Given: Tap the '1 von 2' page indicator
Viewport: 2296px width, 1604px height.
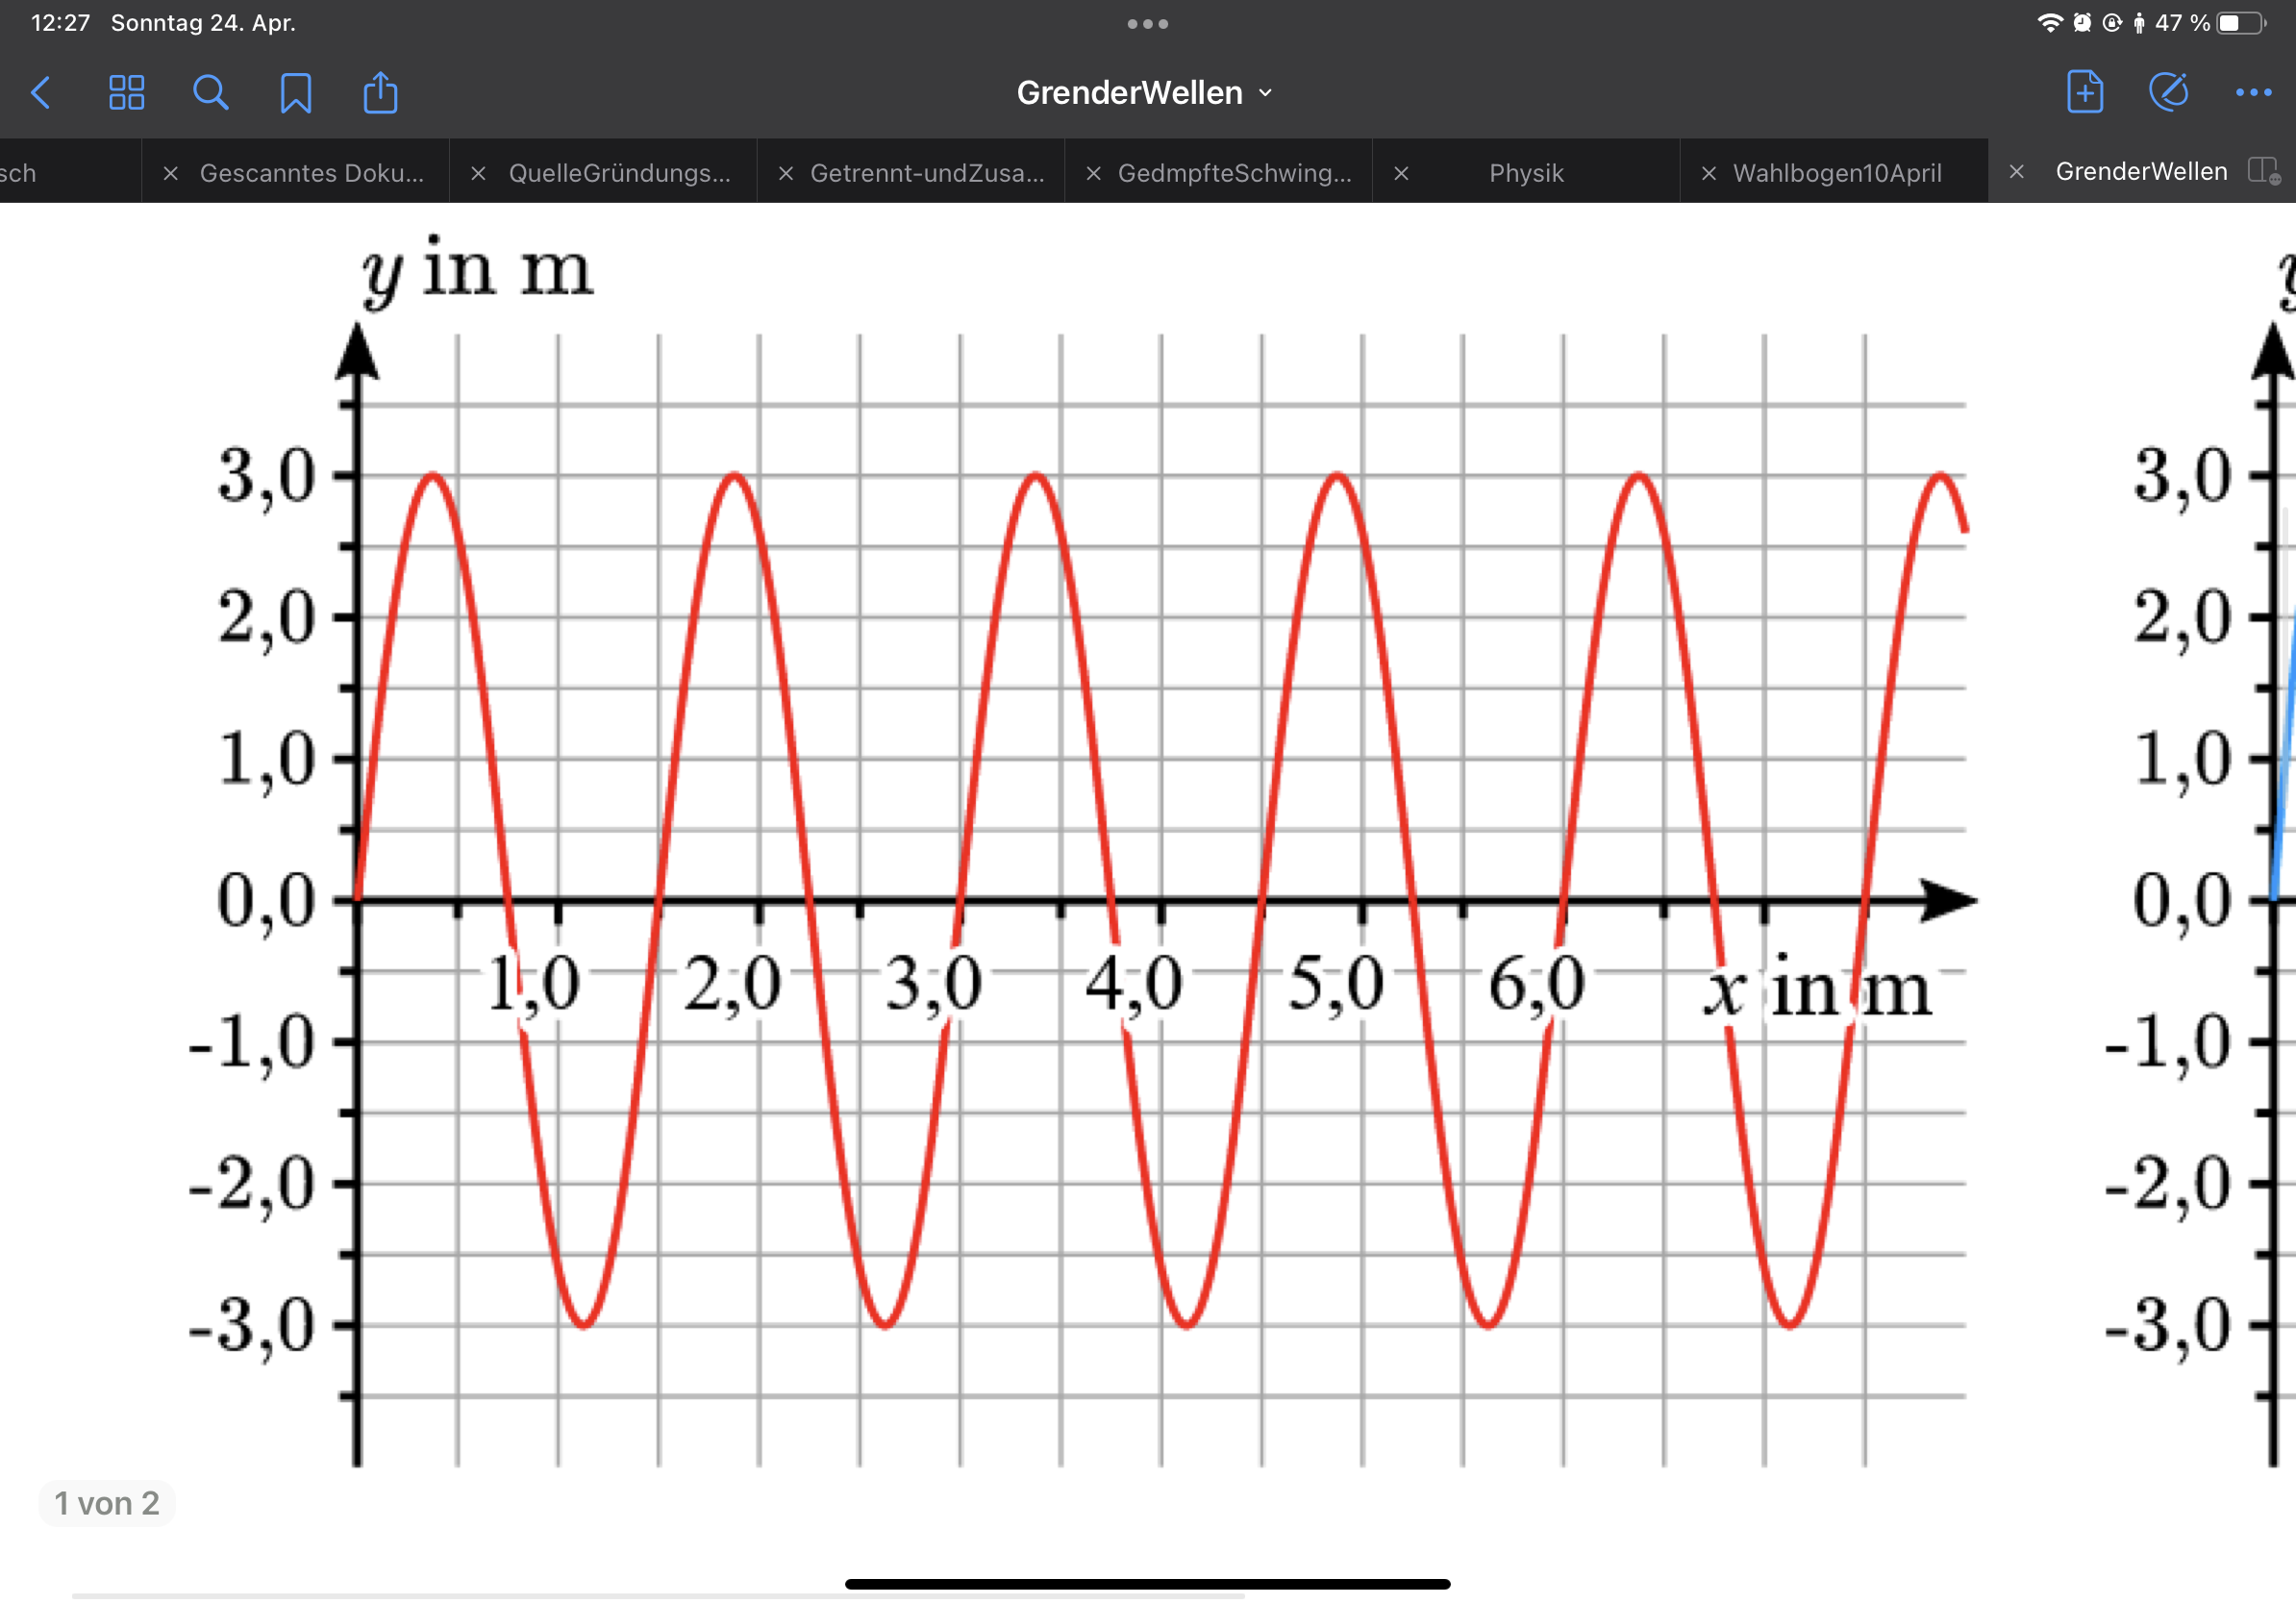Looking at the screenshot, I should (107, 1503).
